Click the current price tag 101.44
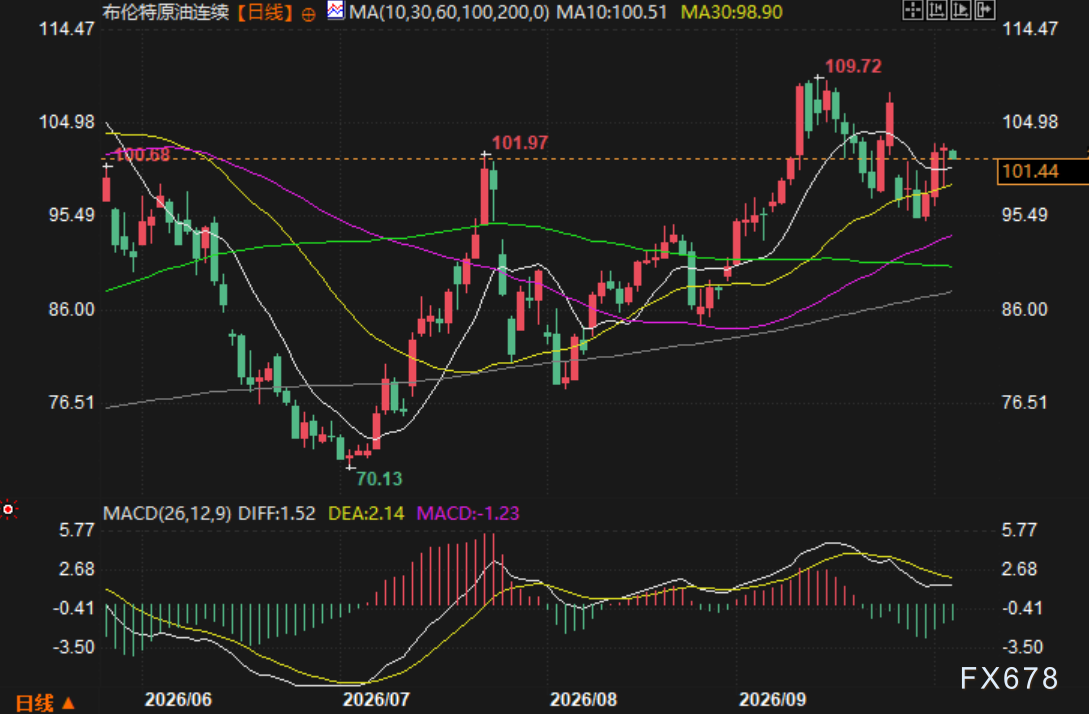 click(x=1042, y=172)
